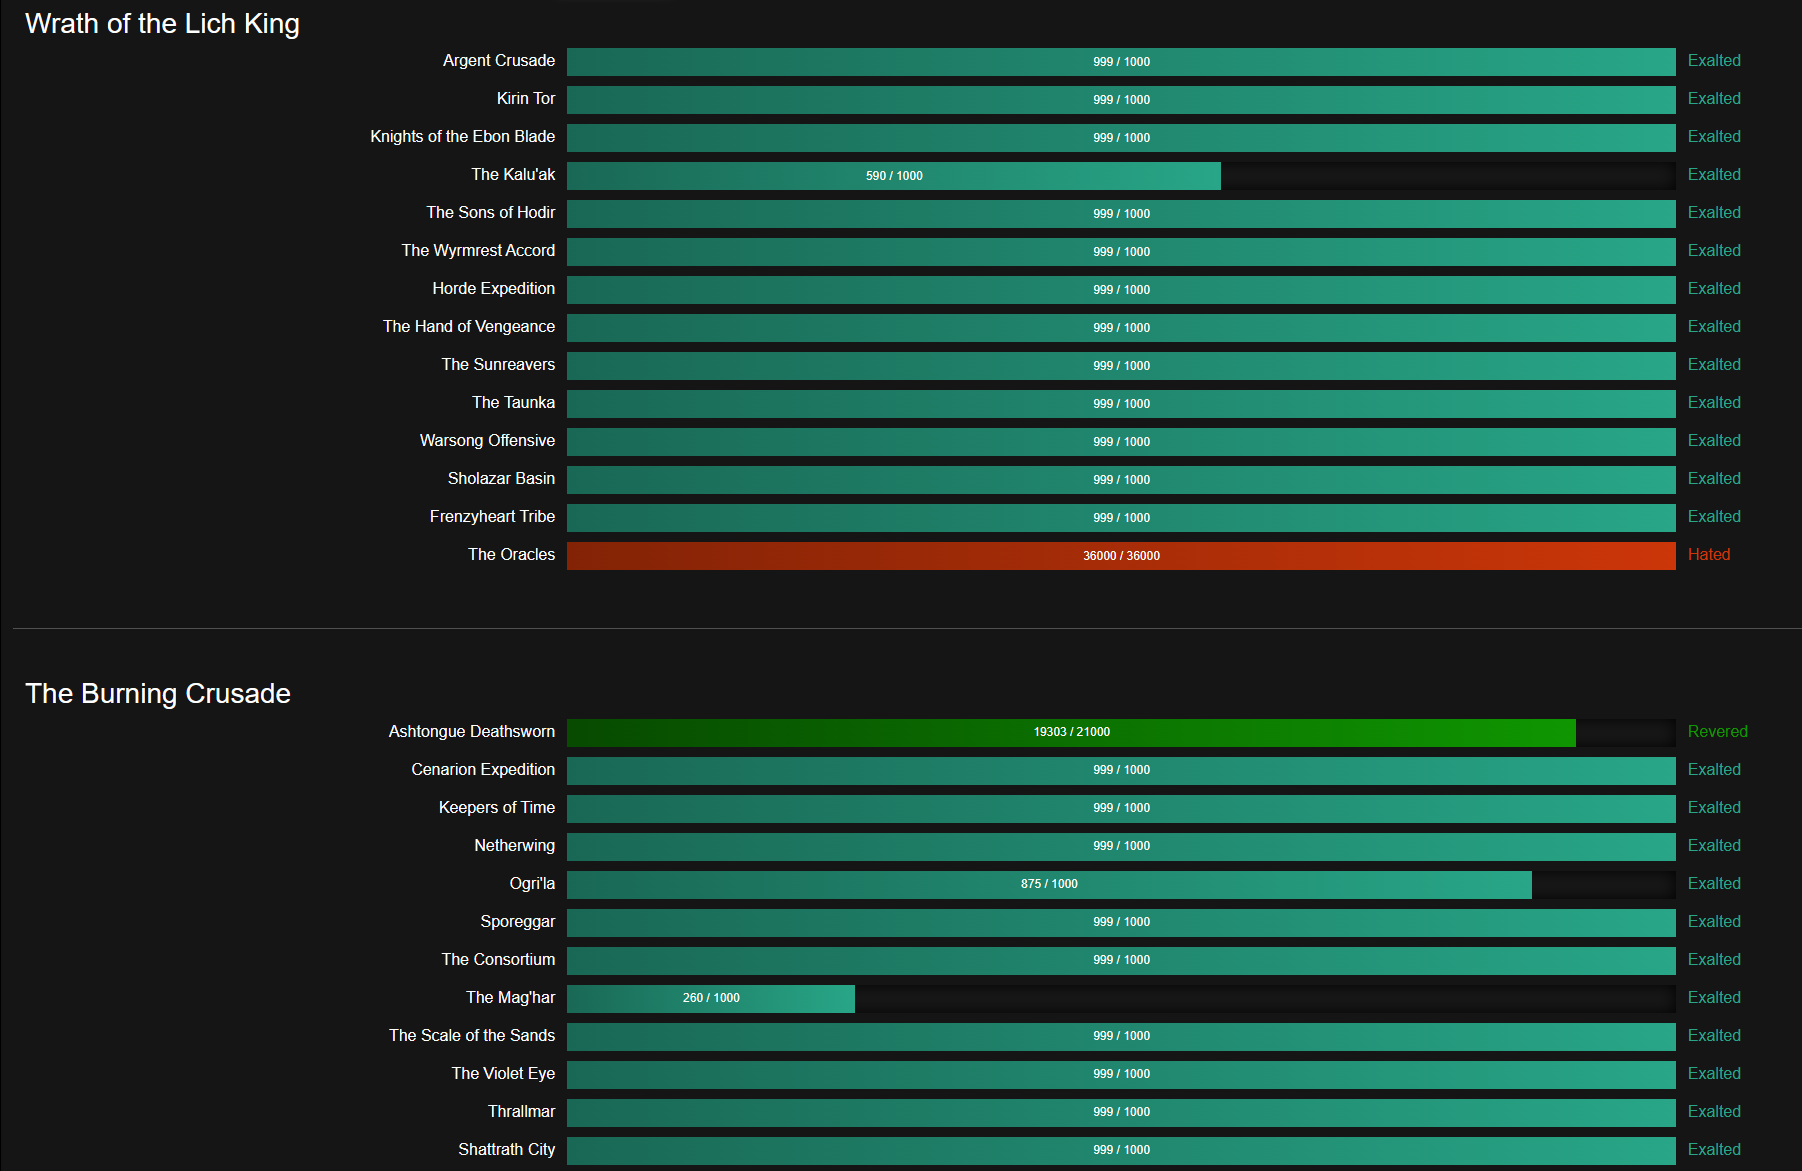Click The Oracles red reputation bar
Image resolution: width=1802 pixels, height=1171 pixels.
pyautogui.click(x=1120, y=556)
